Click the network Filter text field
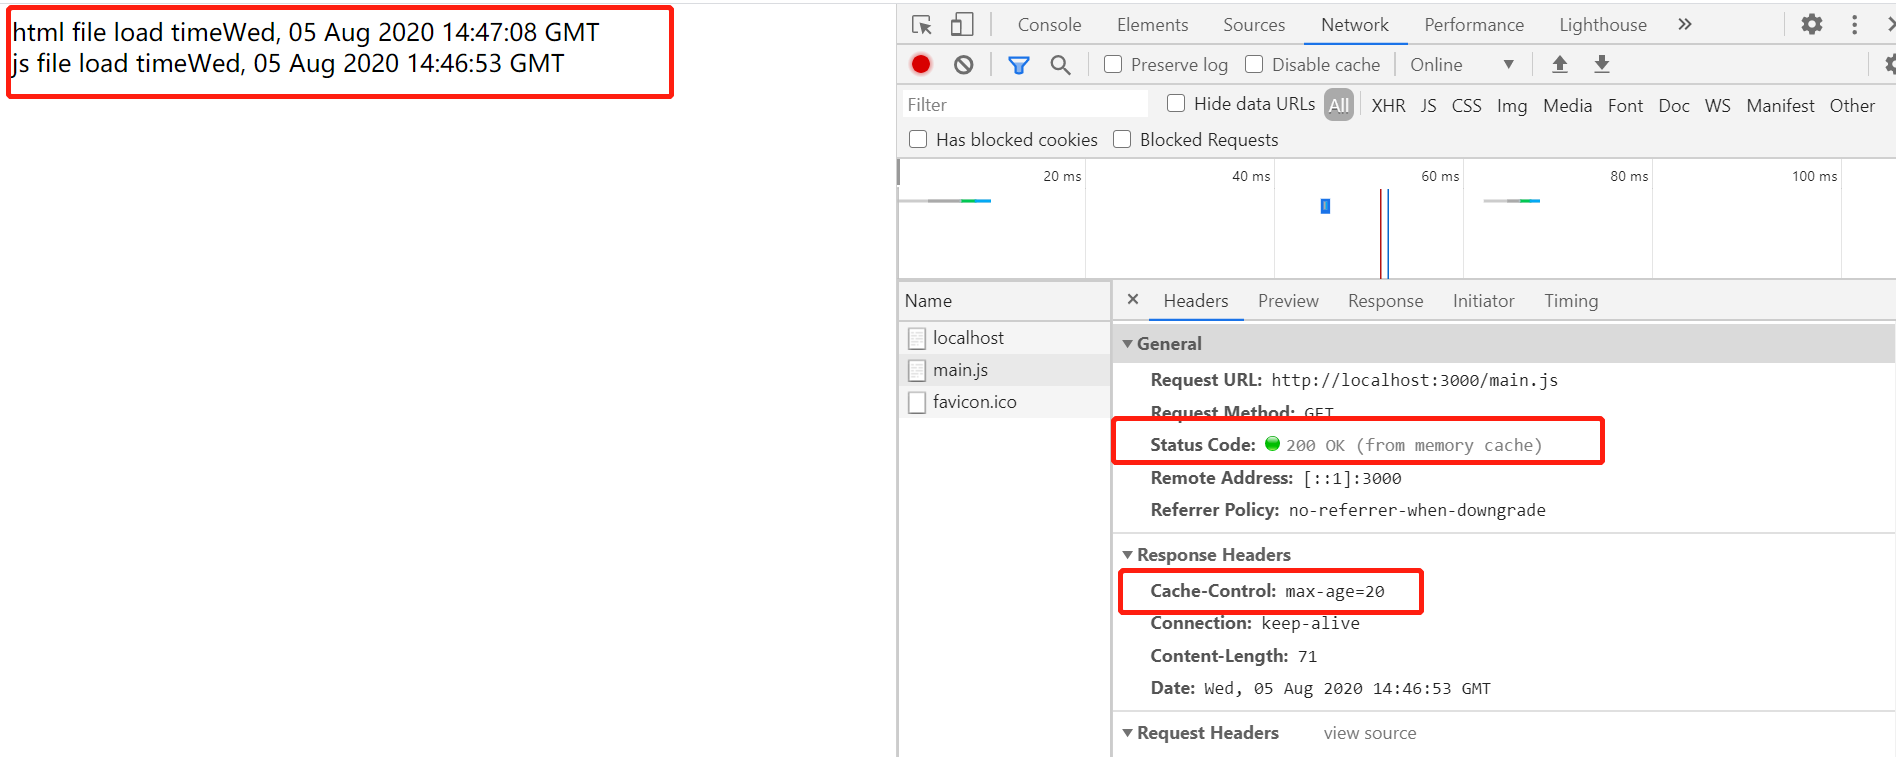Screen dimensions: 1896x757 click(x=1025, y=105)
